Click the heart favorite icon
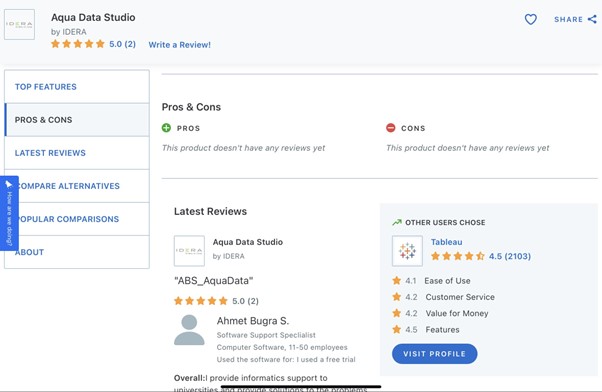The width and height of the screenshot is (602, 392). (x=531, y=19)
